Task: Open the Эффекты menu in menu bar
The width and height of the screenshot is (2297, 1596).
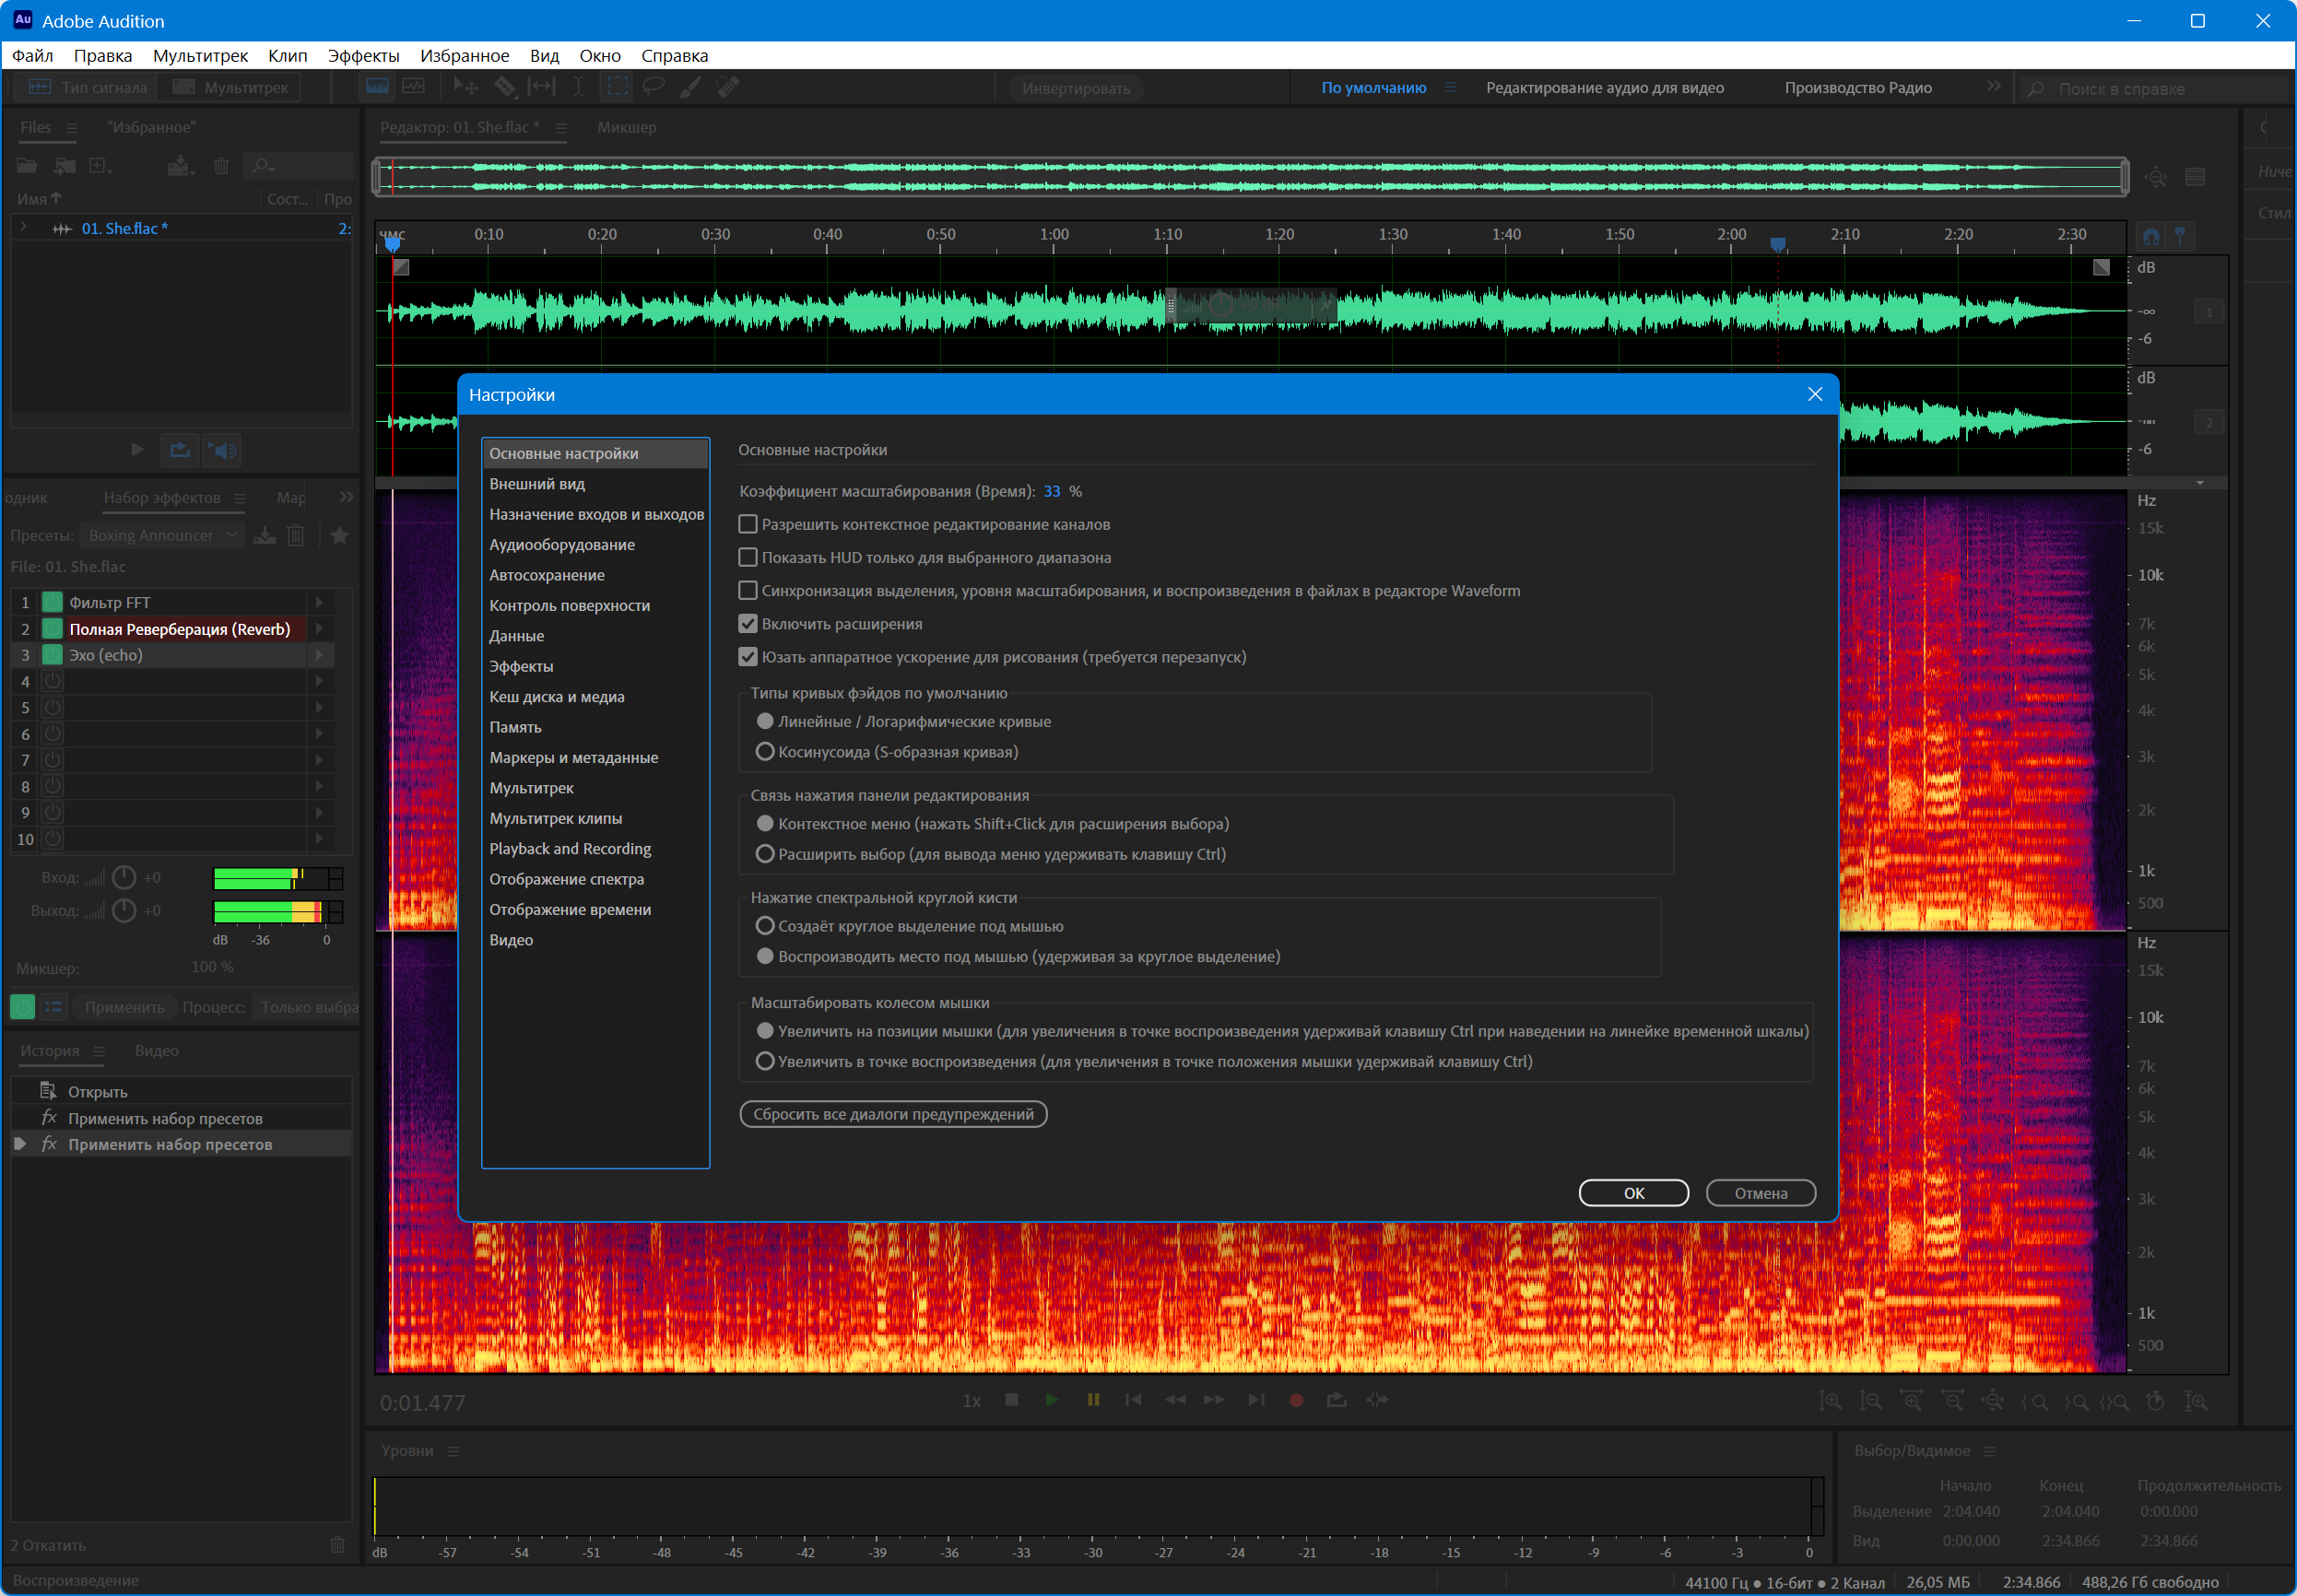Action: (363, 56)
